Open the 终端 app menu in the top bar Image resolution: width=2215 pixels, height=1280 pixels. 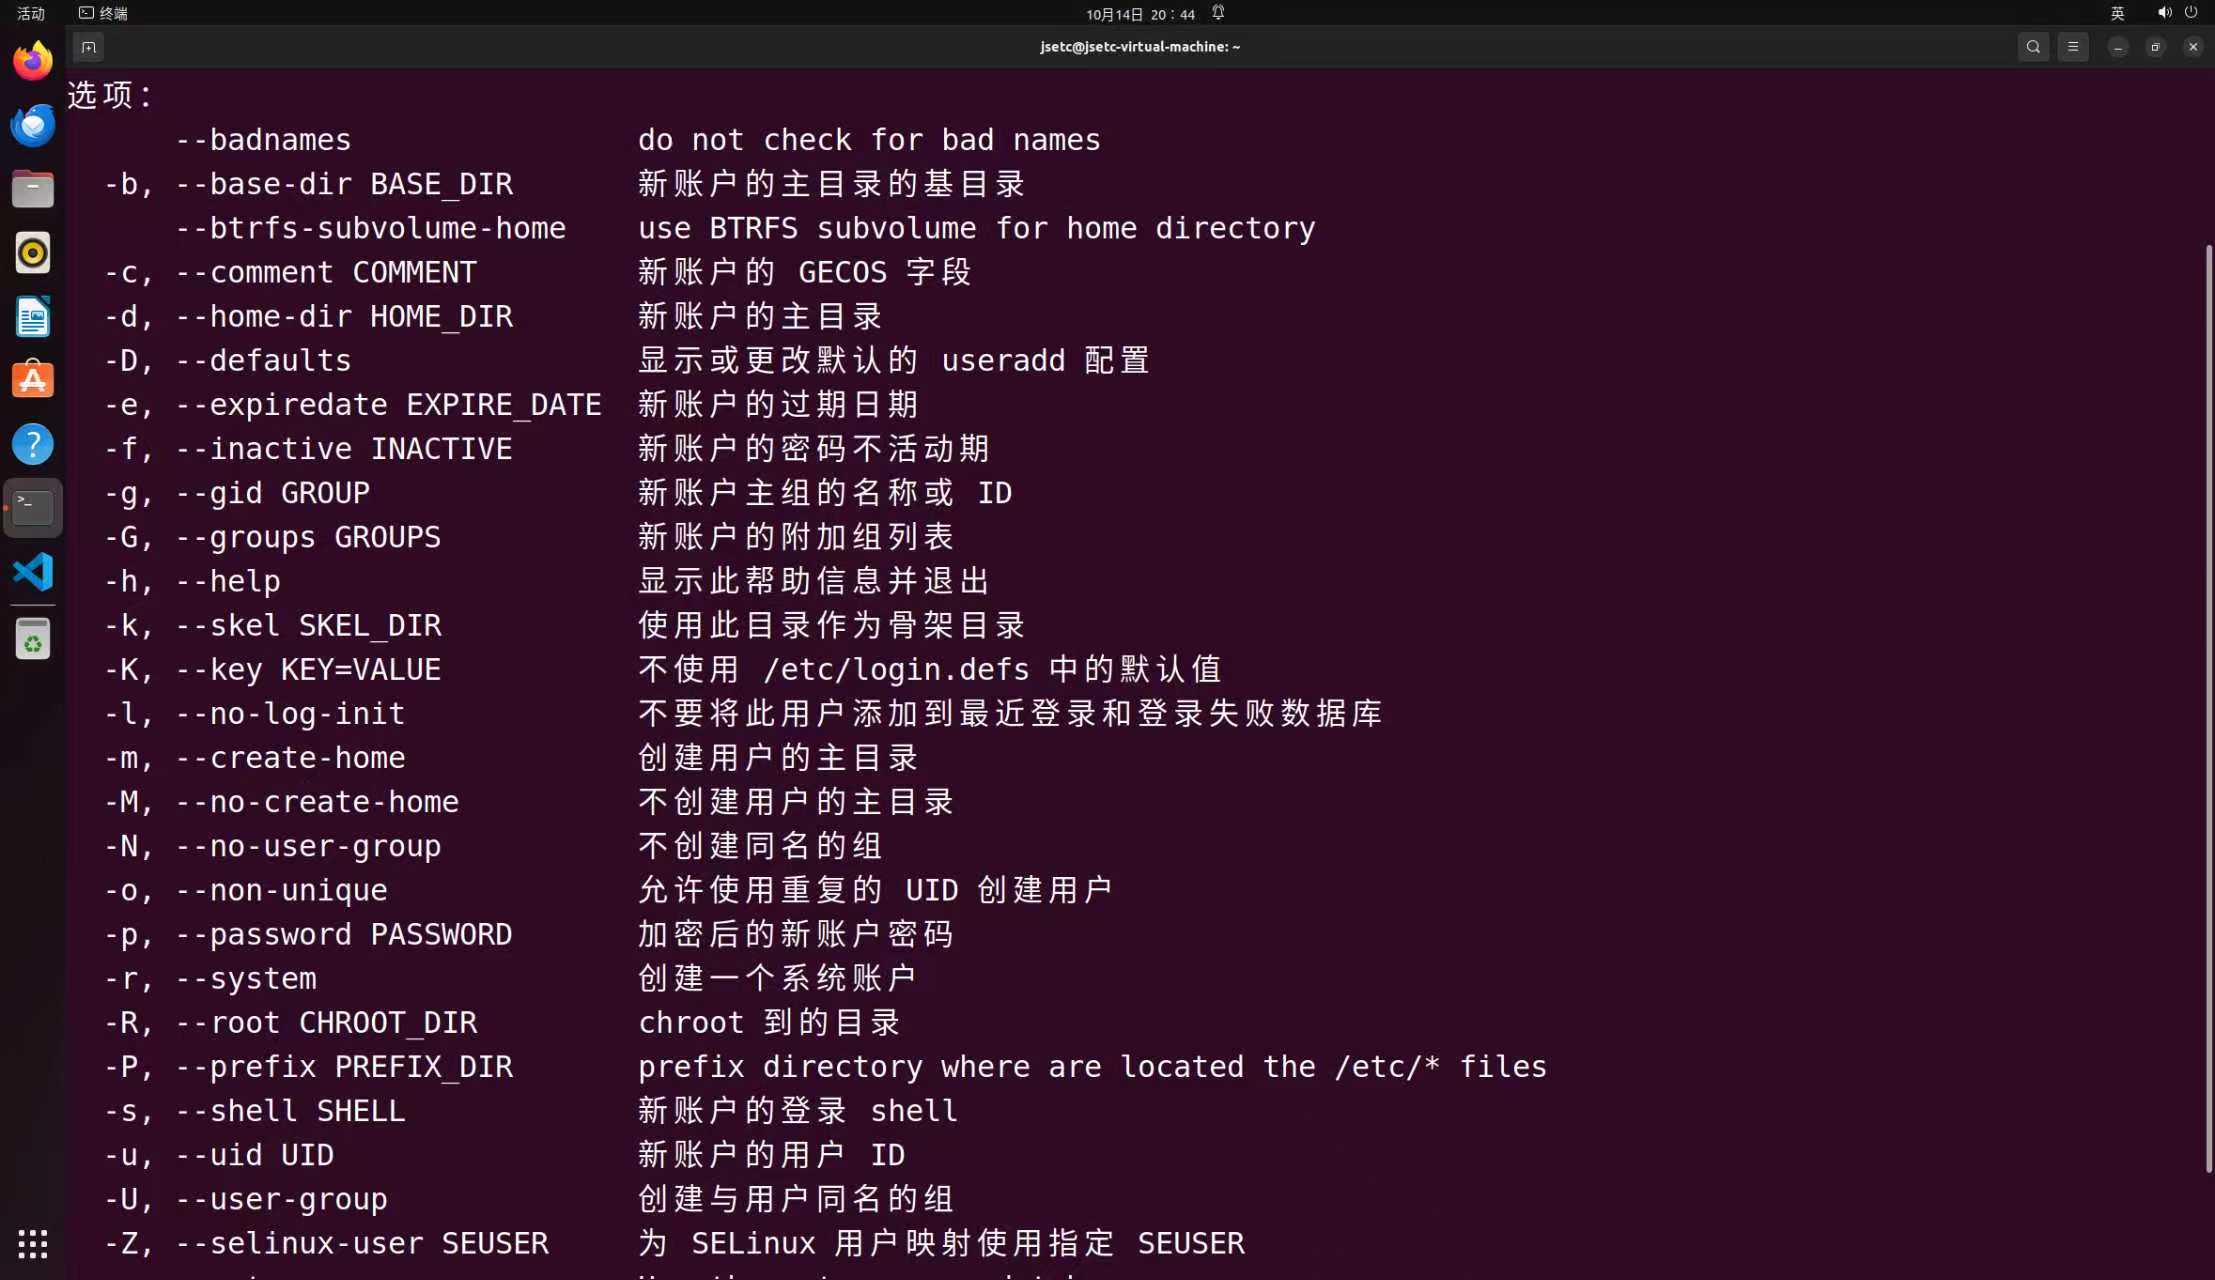[104, 13]
